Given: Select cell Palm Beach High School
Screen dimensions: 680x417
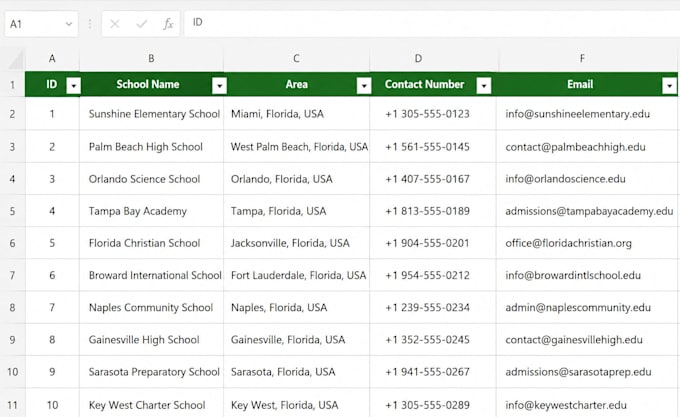Looking at the screenshot, I should tap(151, 147).
